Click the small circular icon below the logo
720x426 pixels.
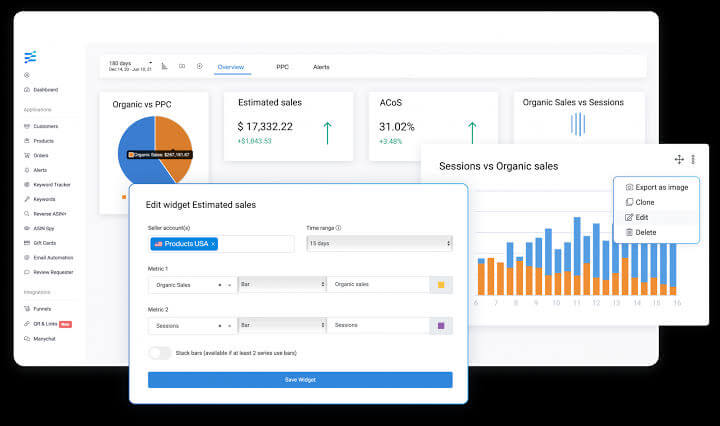27,75
